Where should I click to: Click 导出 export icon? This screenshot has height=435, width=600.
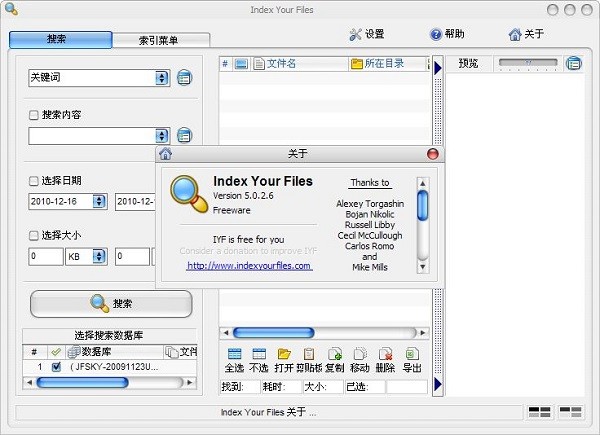[412, 354]
